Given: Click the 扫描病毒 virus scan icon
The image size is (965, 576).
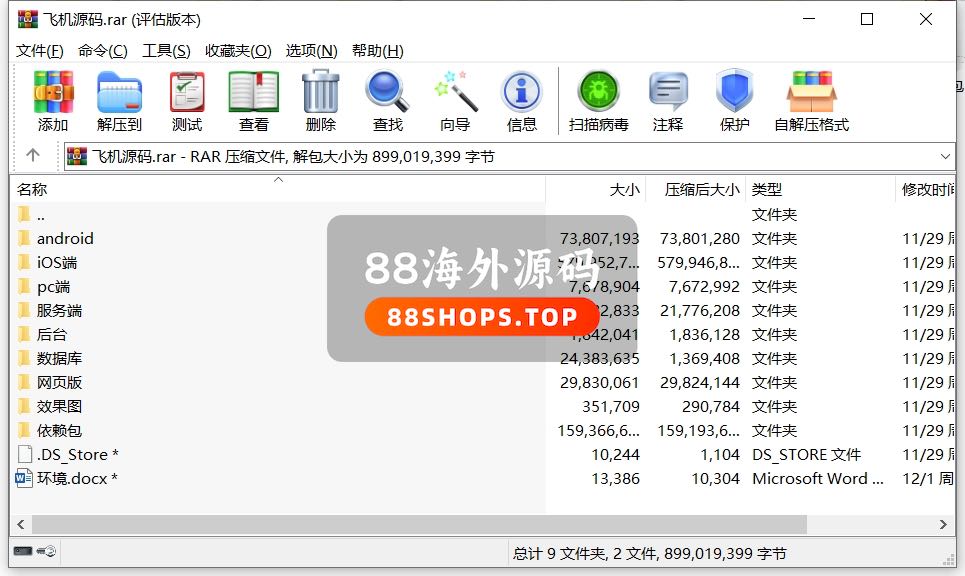Looking at the screenshot, I should point(598,101).
